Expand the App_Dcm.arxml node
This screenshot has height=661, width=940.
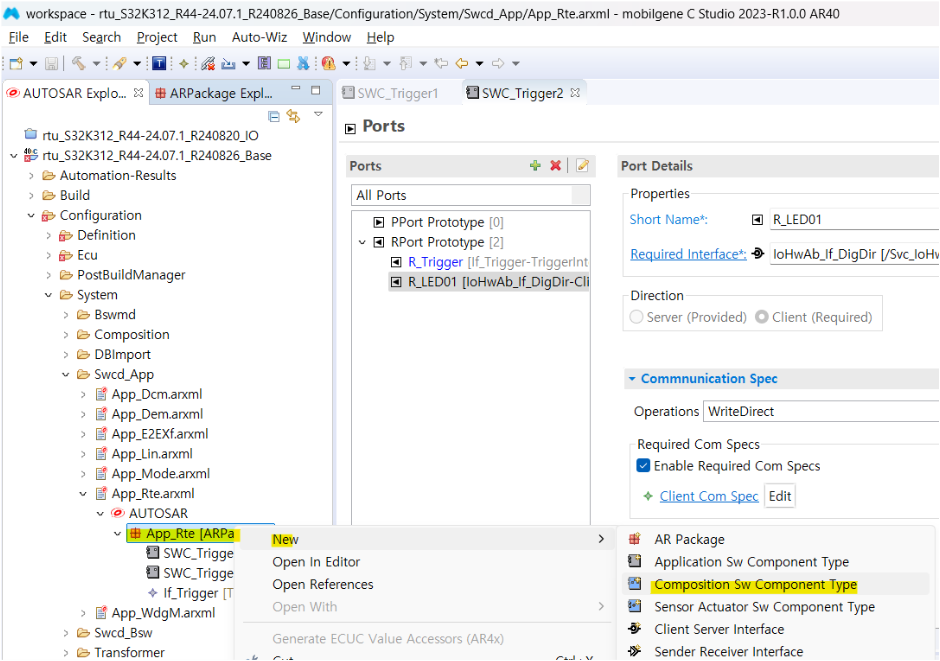coord(83,394)
